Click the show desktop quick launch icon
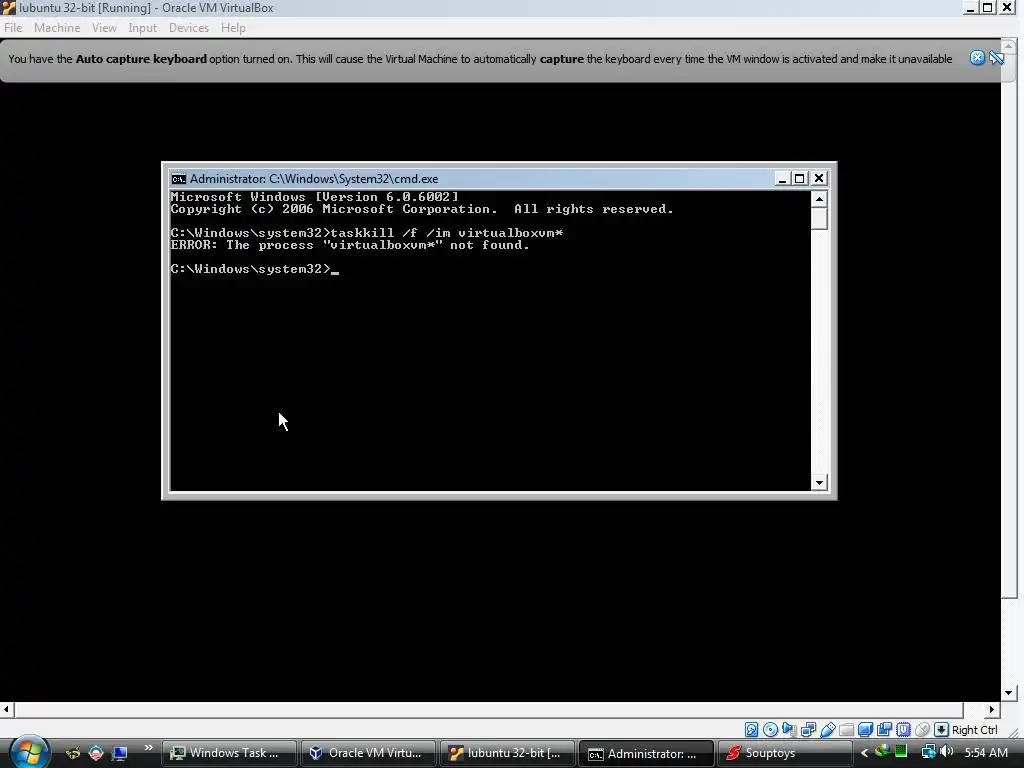1024x768 pixels. click(x=120, y=753)
